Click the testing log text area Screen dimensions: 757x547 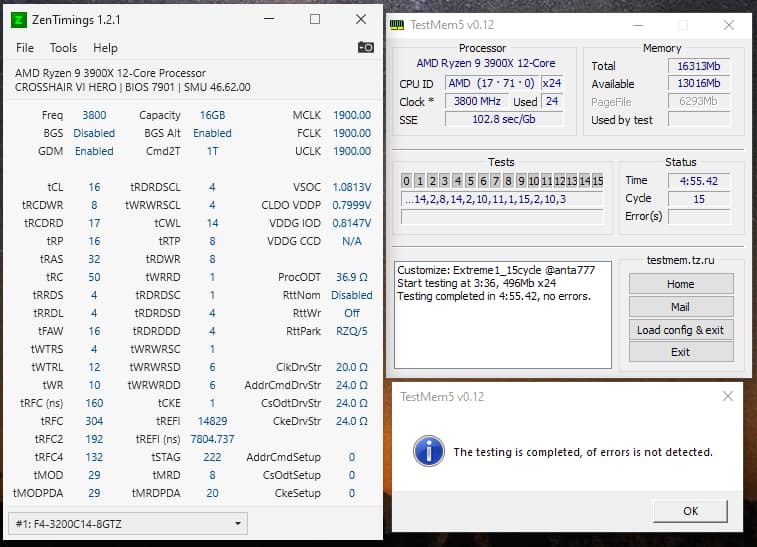coord(503,315)
